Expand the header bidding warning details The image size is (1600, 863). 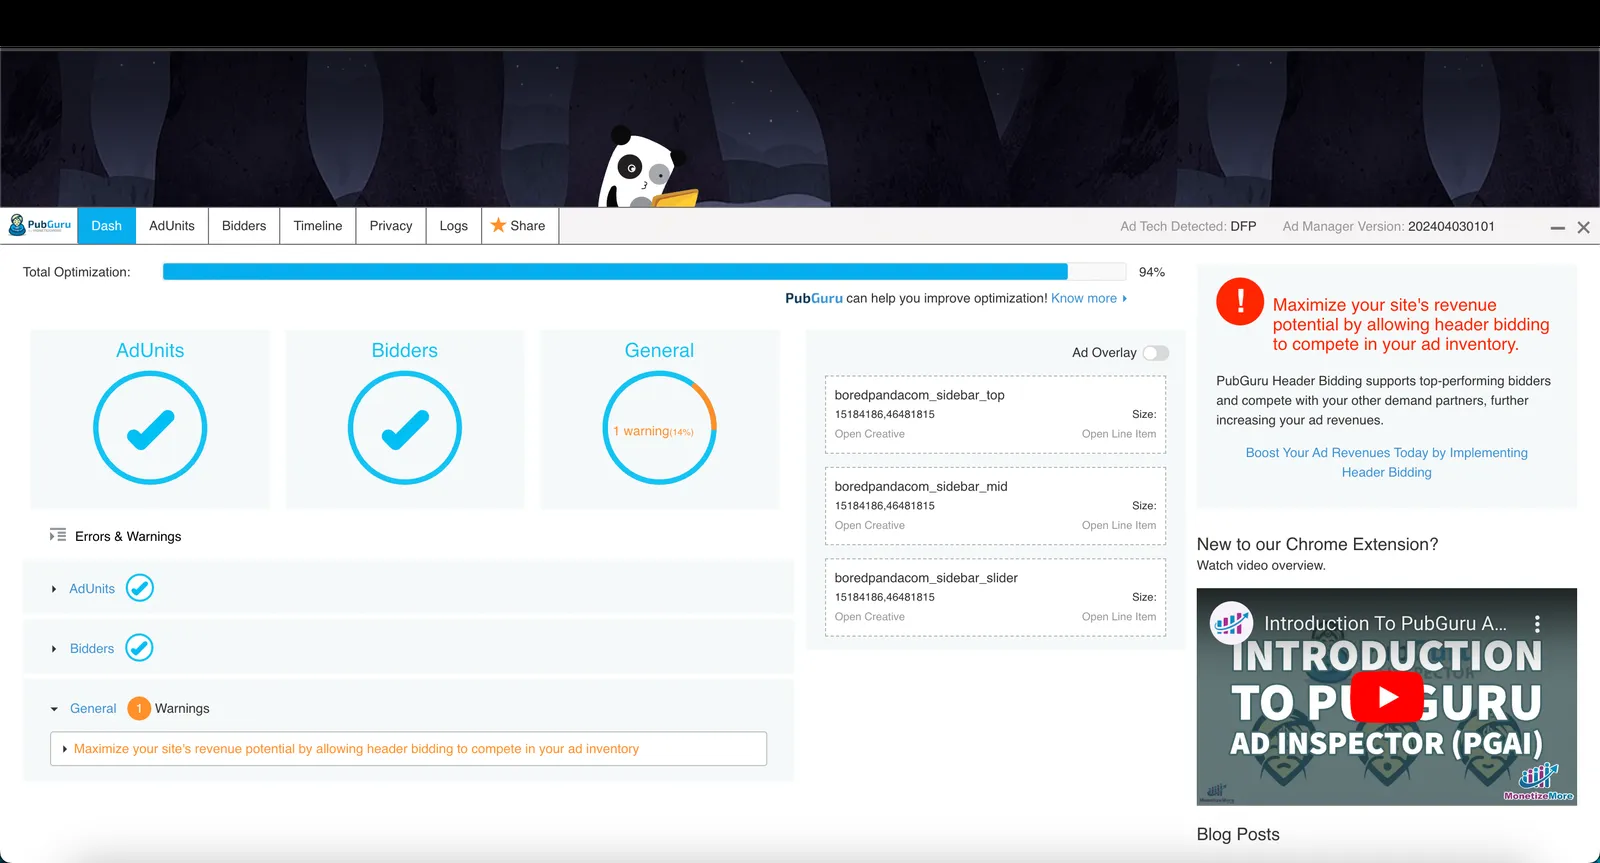pos(65,749)
